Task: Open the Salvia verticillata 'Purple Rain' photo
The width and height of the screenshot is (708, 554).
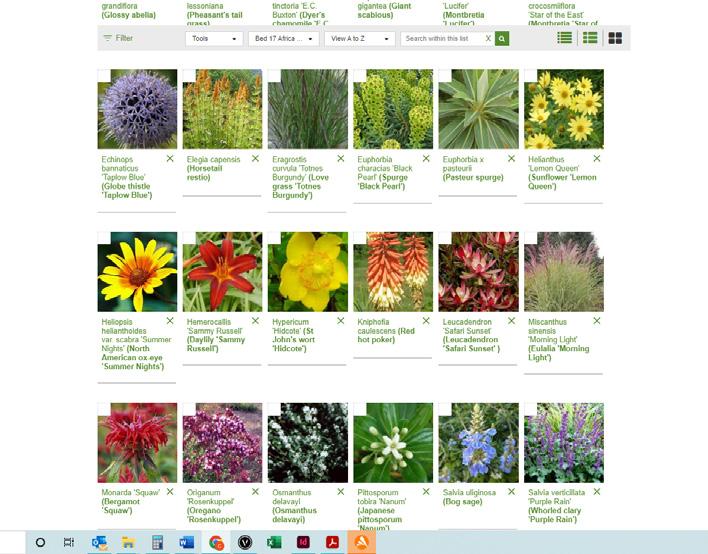Action: click(x=564, y=442)
